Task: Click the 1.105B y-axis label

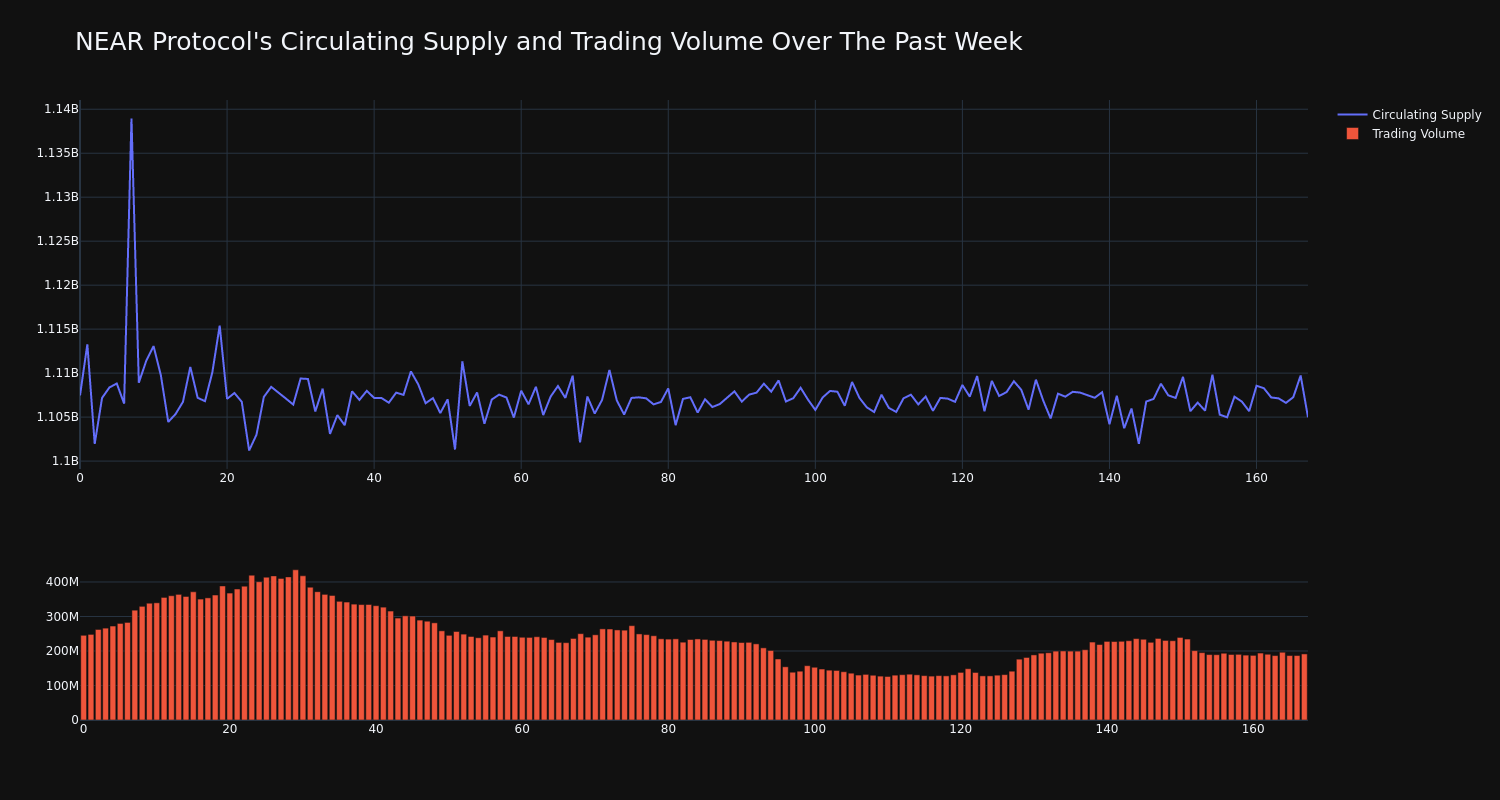Action: pyautogui.click(x=57, y=417)
